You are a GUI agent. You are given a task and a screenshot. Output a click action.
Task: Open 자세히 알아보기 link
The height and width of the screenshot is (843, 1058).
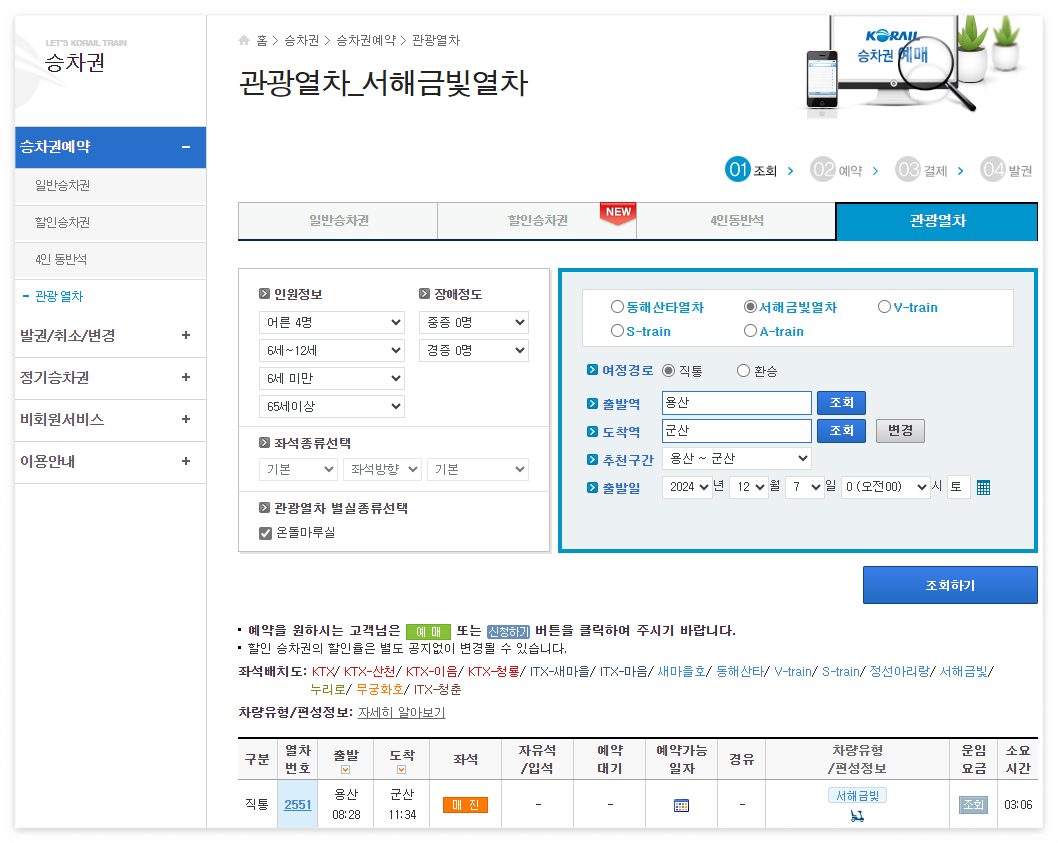tap(401, 713)
